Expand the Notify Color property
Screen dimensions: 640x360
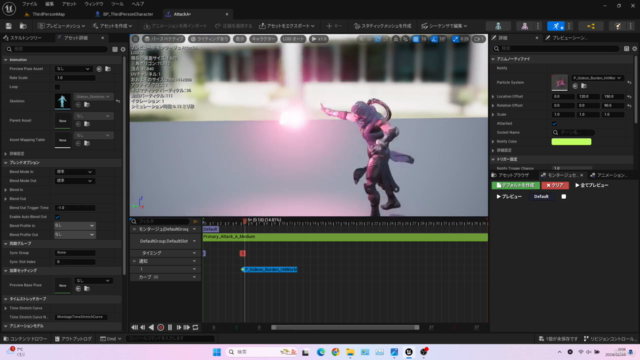point(493,142)
